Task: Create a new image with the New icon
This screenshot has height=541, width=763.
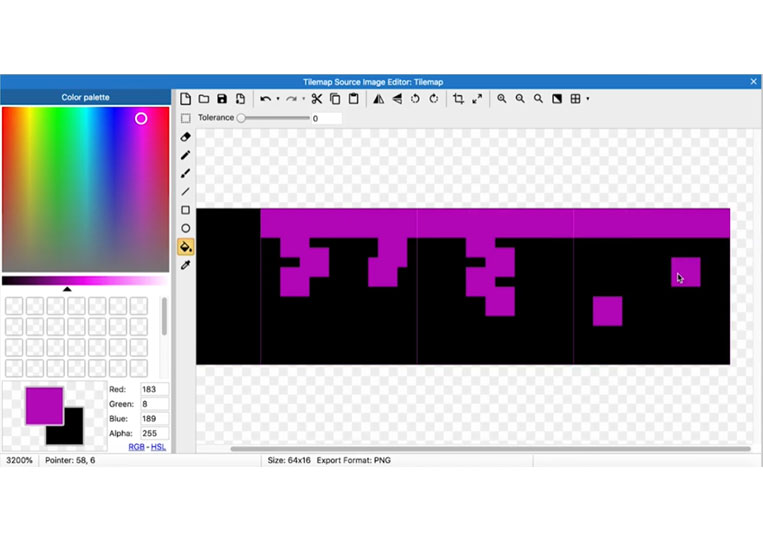Action: 185,99
